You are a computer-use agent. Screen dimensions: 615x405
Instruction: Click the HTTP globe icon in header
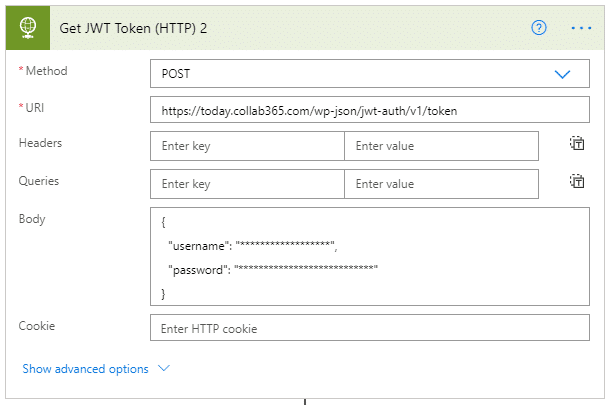tap(28, 28)
